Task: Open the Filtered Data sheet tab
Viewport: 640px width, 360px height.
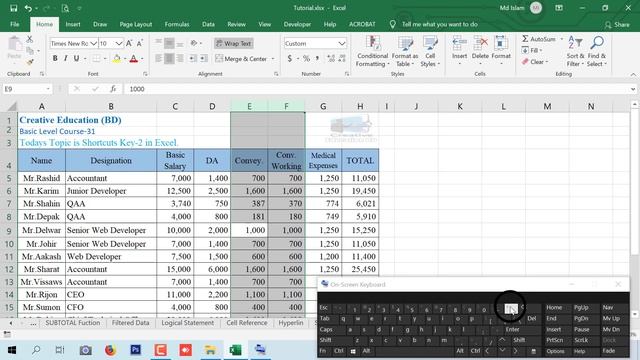Action: pyautogui.click(x=131, y=323)
